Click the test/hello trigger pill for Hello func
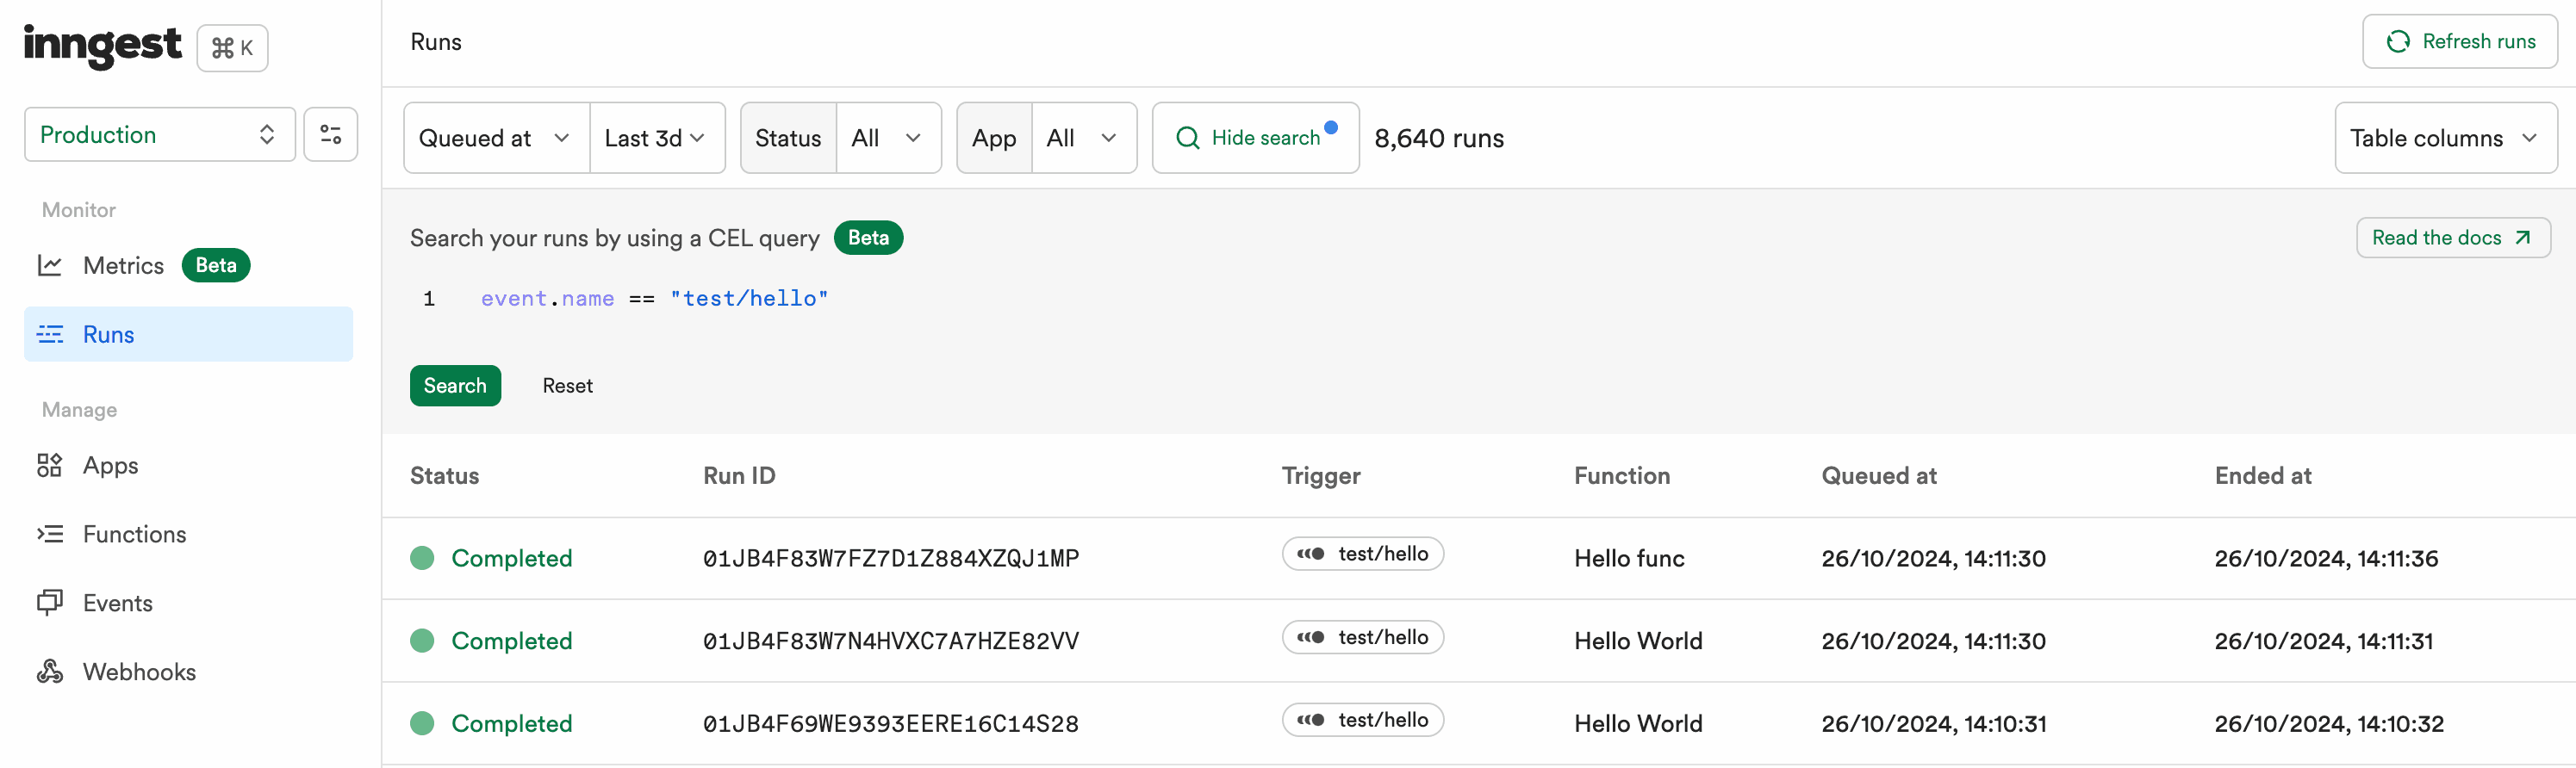 tap(1363, 554)
